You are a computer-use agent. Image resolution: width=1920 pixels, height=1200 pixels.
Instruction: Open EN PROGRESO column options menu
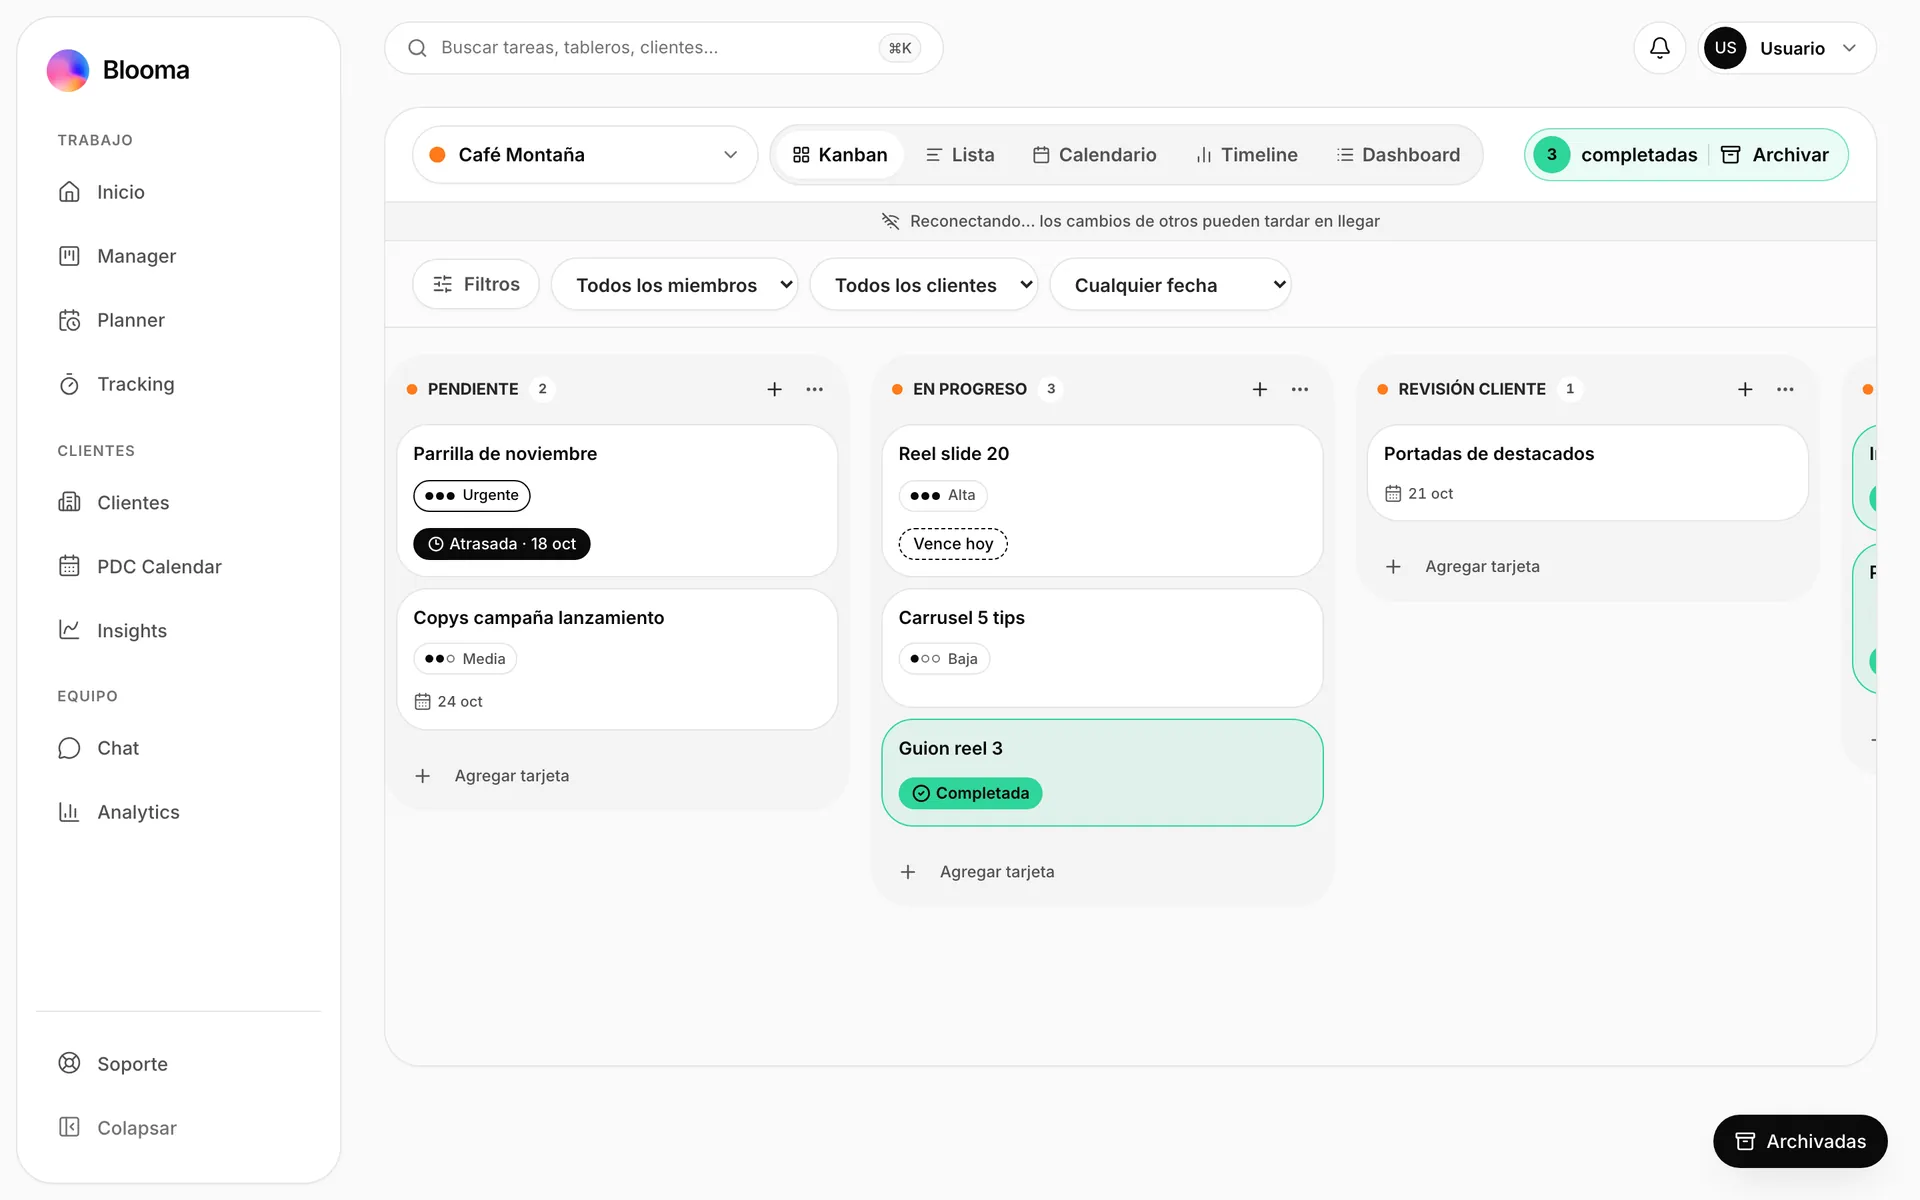[x=1299, y=389]
